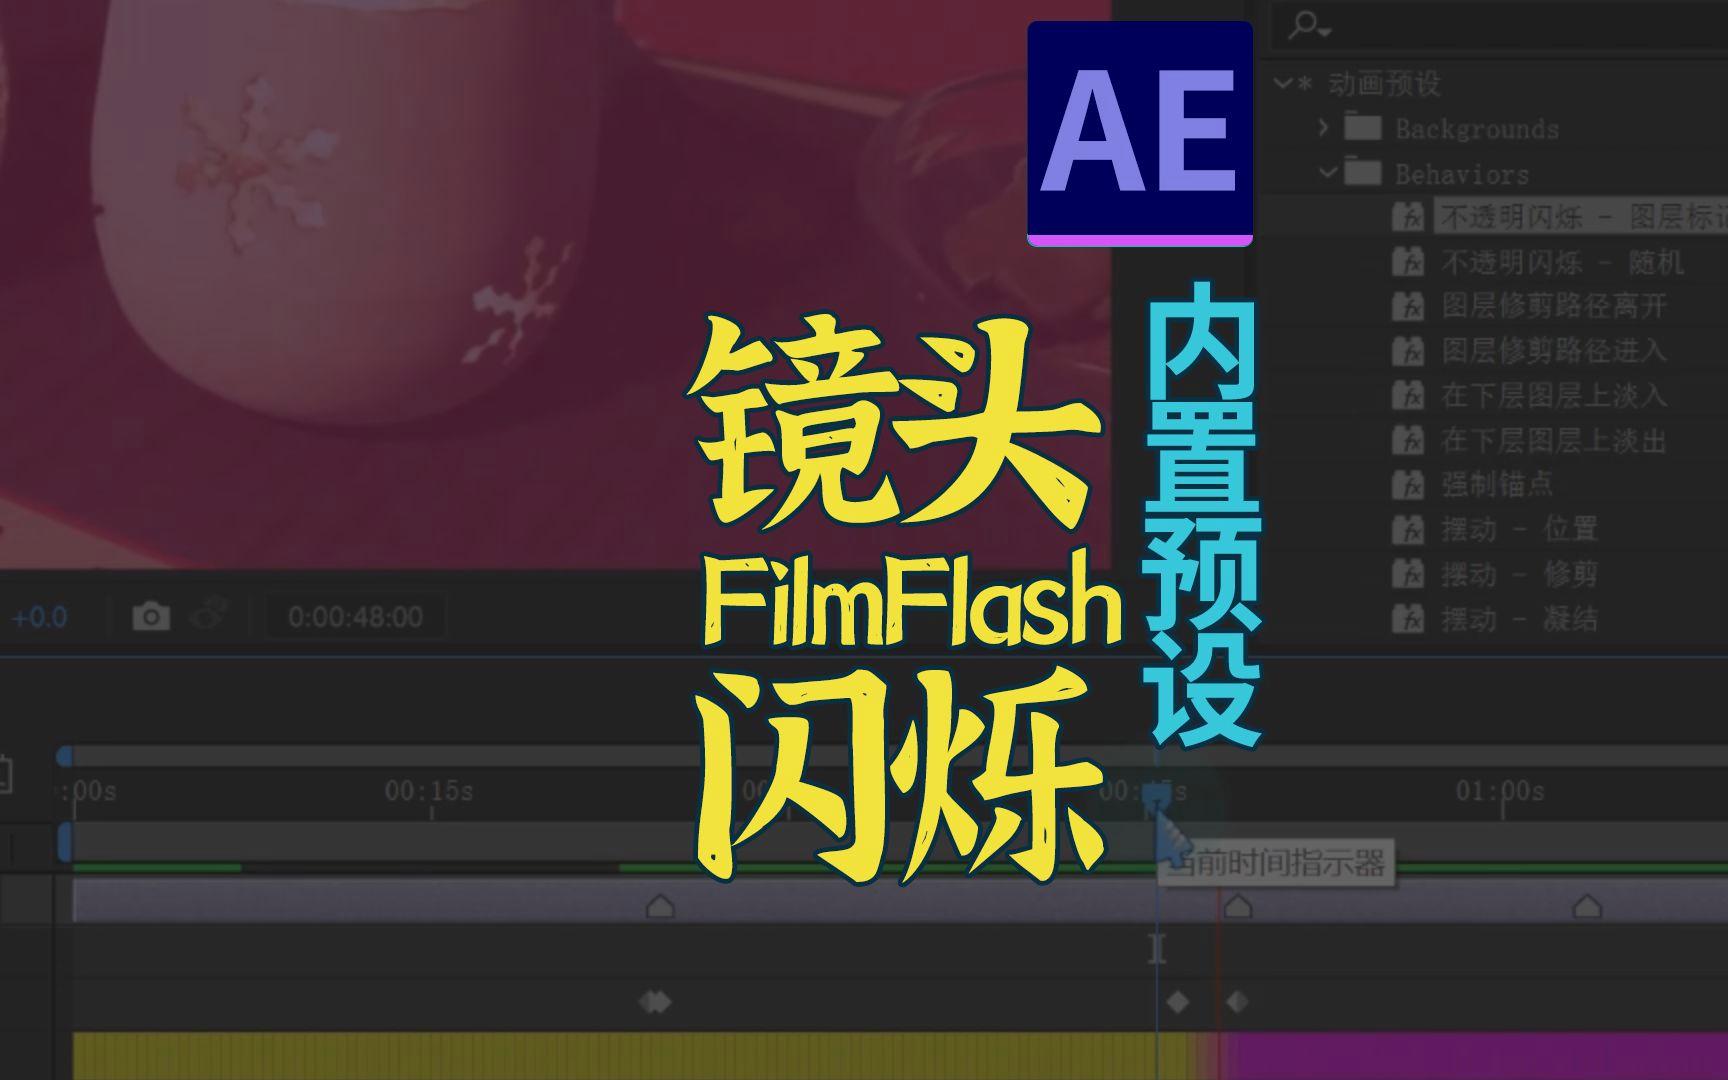Click the 00:15s mark on the time ruler
Image resolution: width=1728 pixels, height=1080 pixels.
click(x=429, y=791)
